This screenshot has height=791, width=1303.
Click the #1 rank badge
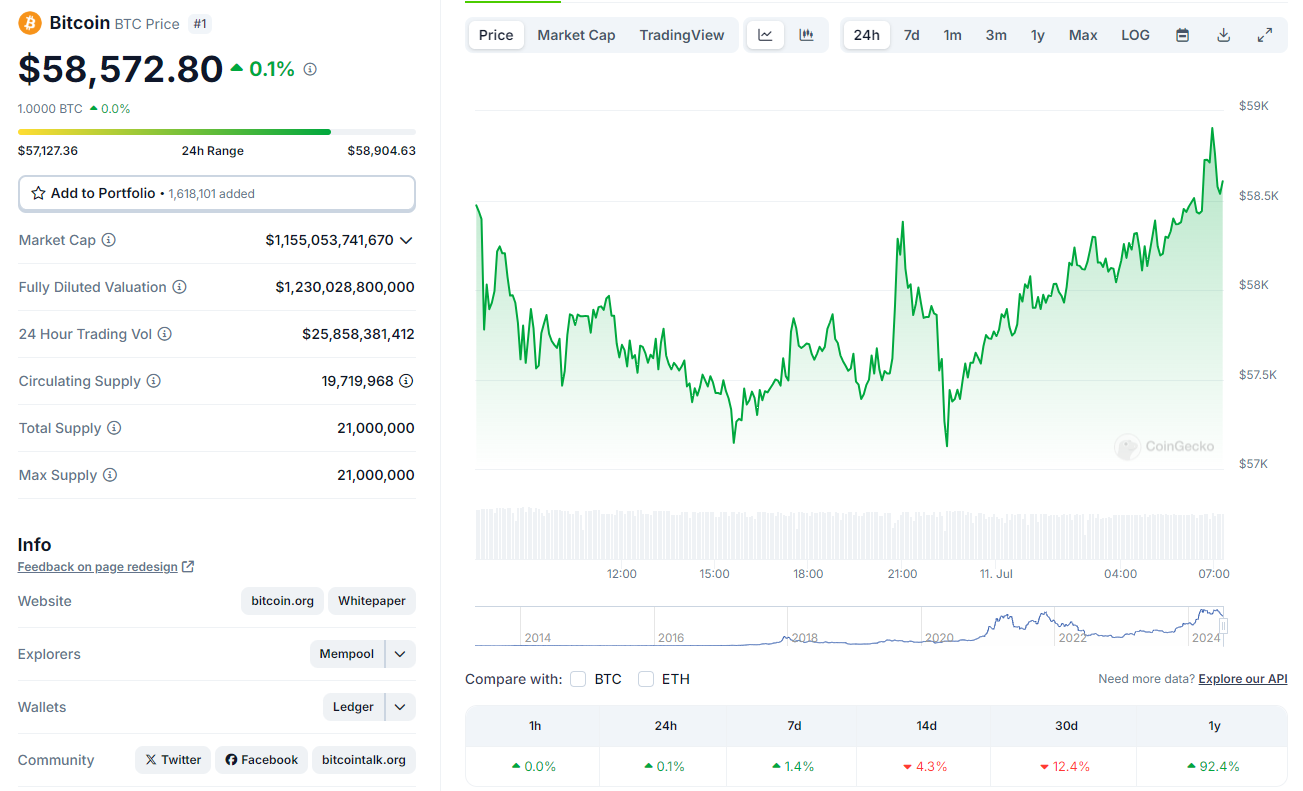[200, 23]
